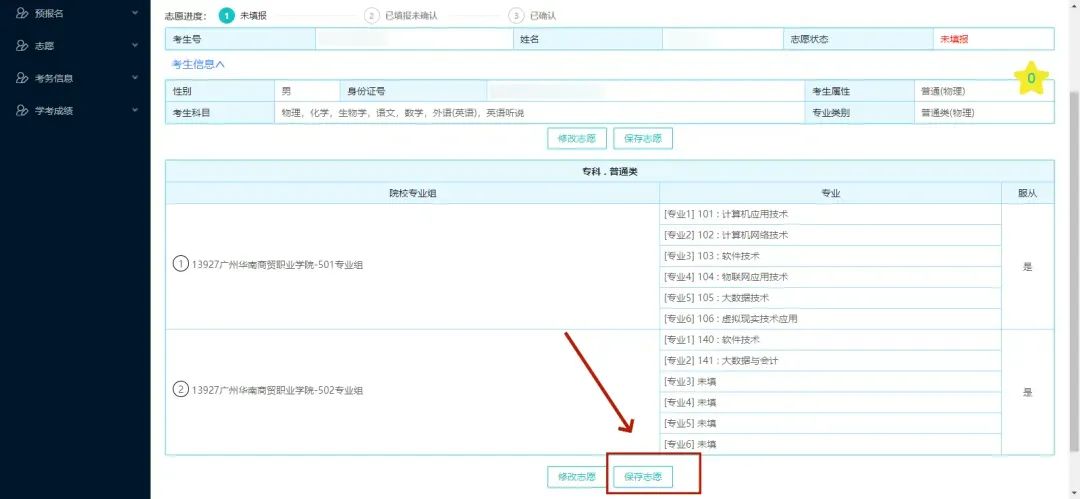Click the top 保存志愿 button
This screenshot has width=1080, height=499.
pyautogui.click(x=642, y=138)
